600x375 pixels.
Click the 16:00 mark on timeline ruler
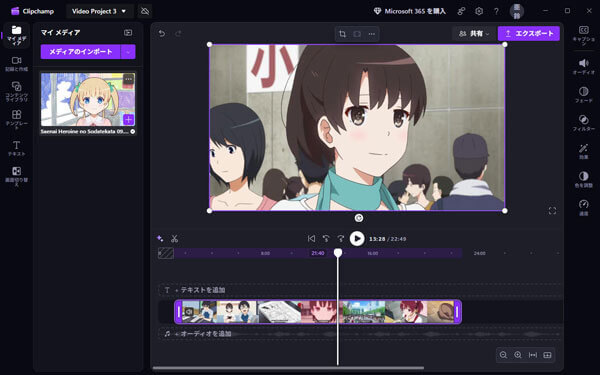click(373, 253)
